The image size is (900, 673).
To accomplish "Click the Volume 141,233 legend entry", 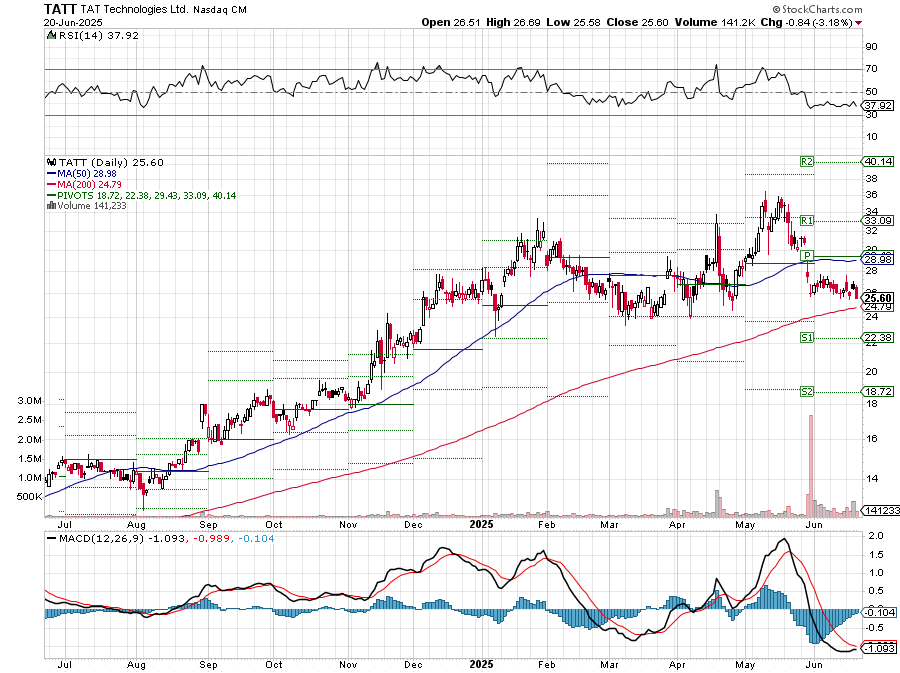I will [x=92, y=205].
